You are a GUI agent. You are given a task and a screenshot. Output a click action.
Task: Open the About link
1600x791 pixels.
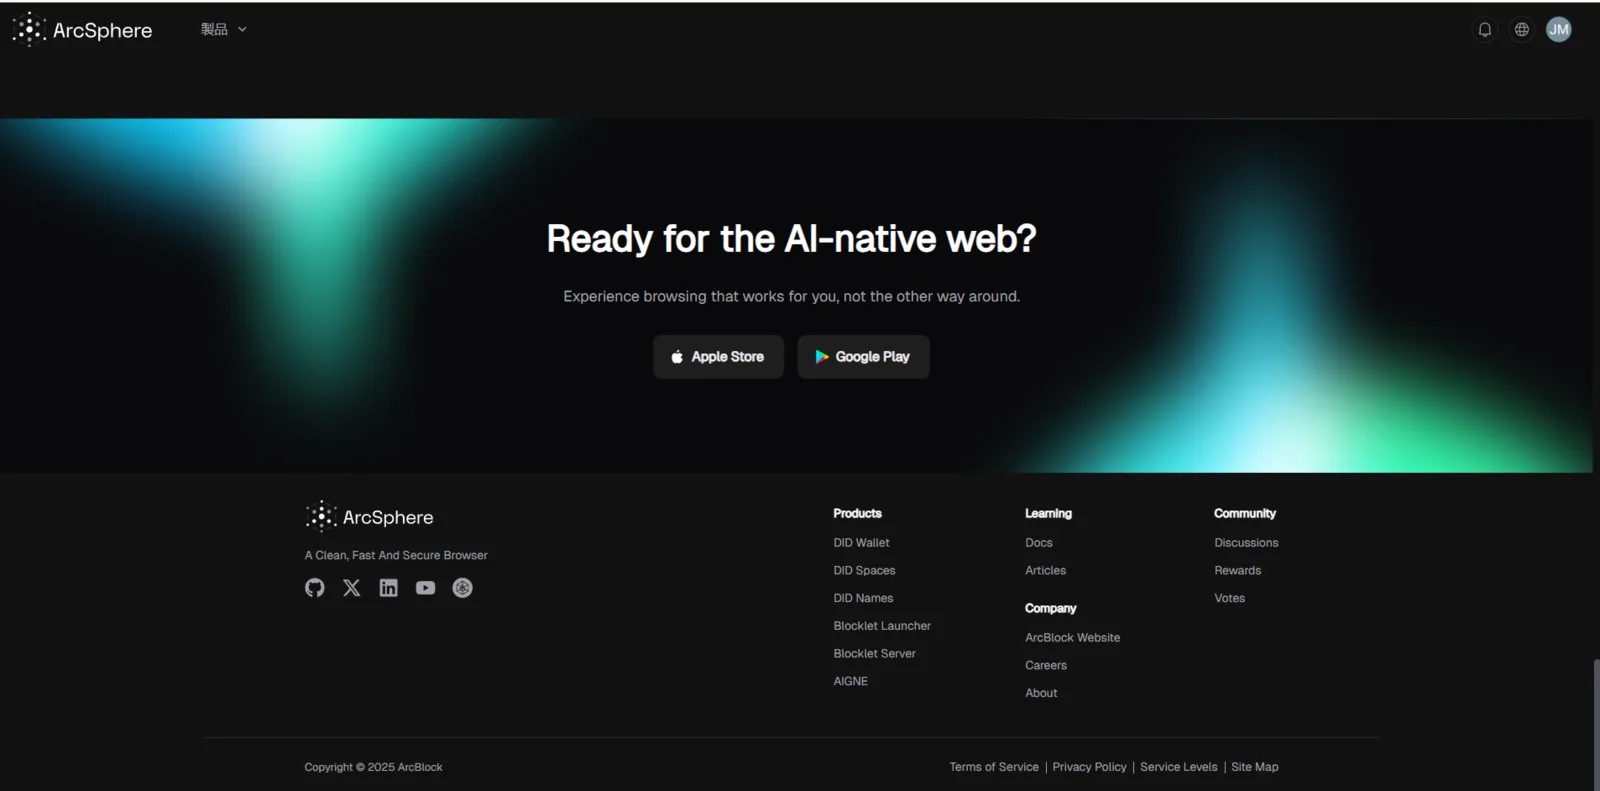pos(1041,693)
